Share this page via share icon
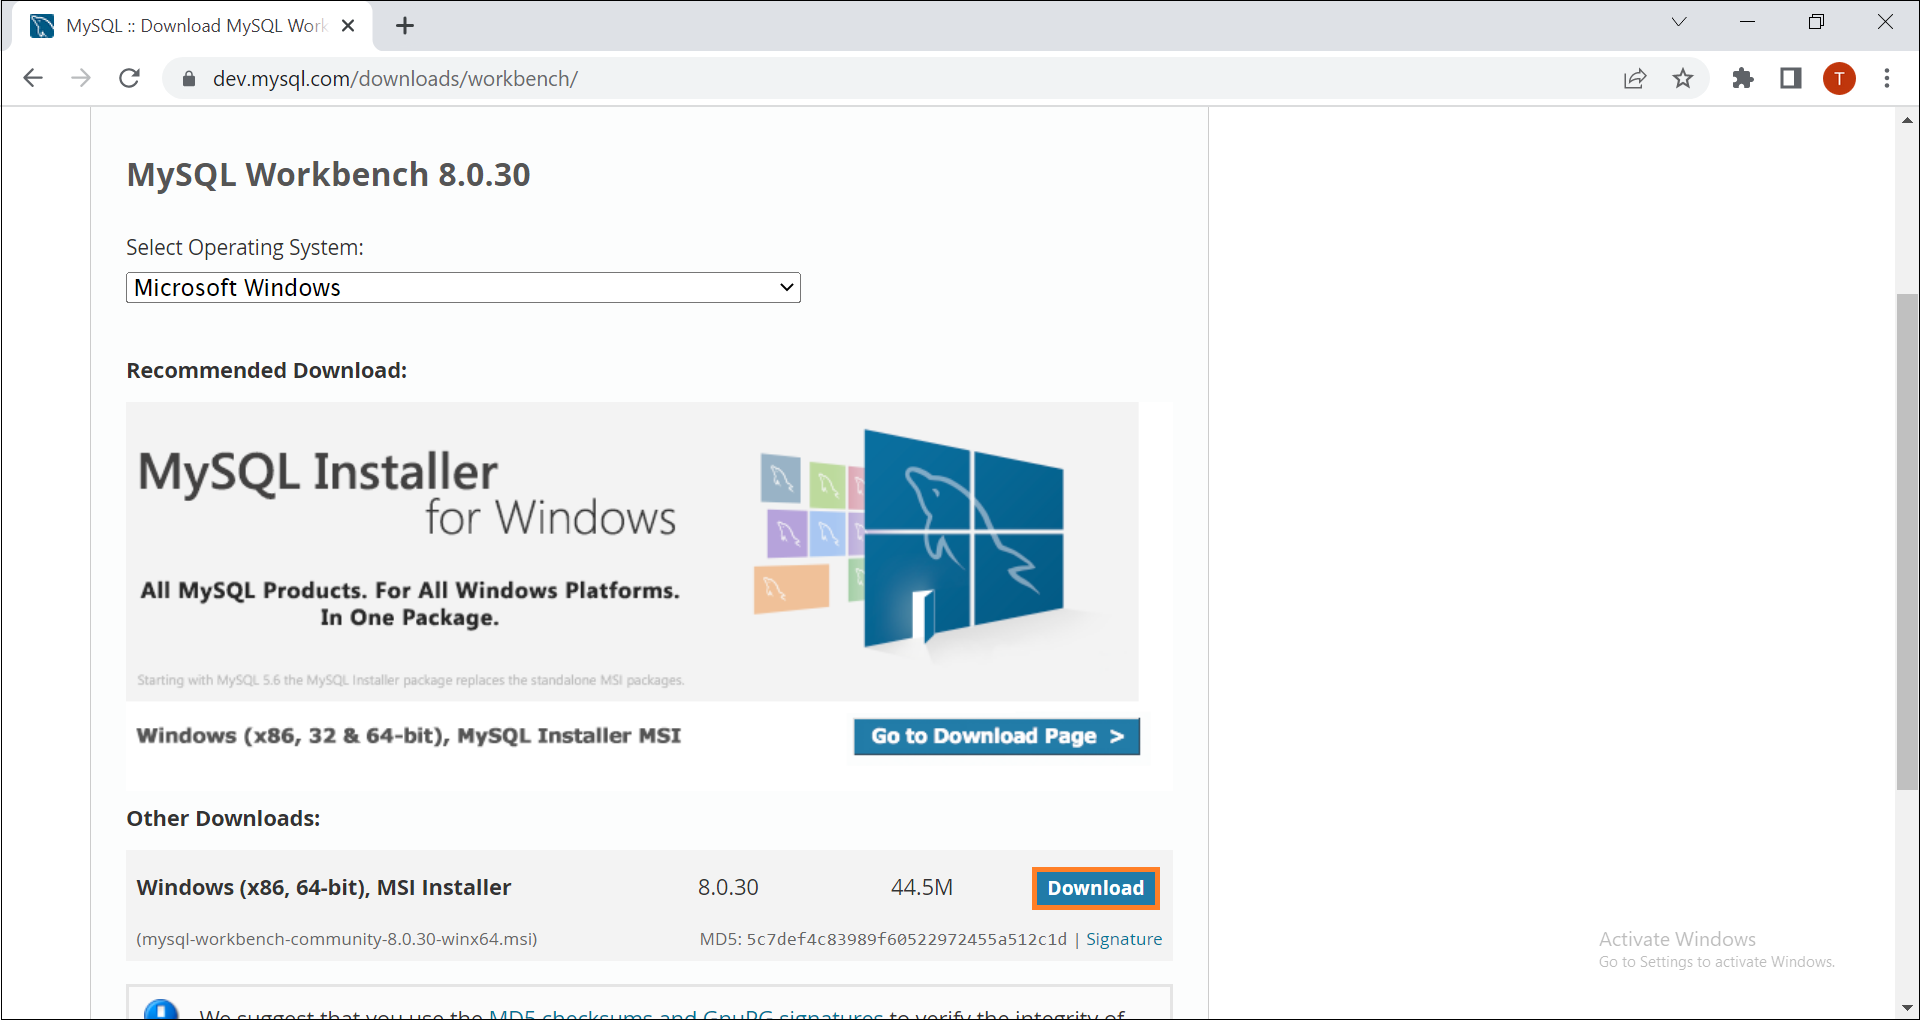1920x1020 pixels. pyautogui.click(x=1635, y=79)
